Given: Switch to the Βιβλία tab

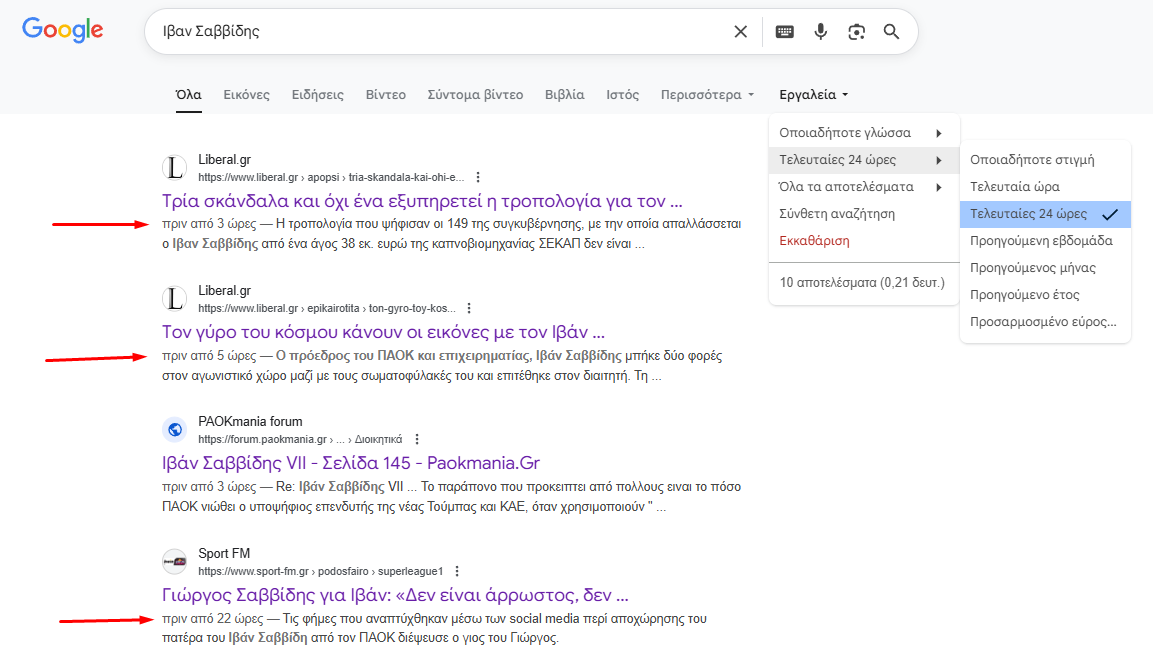Looking at the screenshot, I should pyautogui.click(x=565, y=95).
